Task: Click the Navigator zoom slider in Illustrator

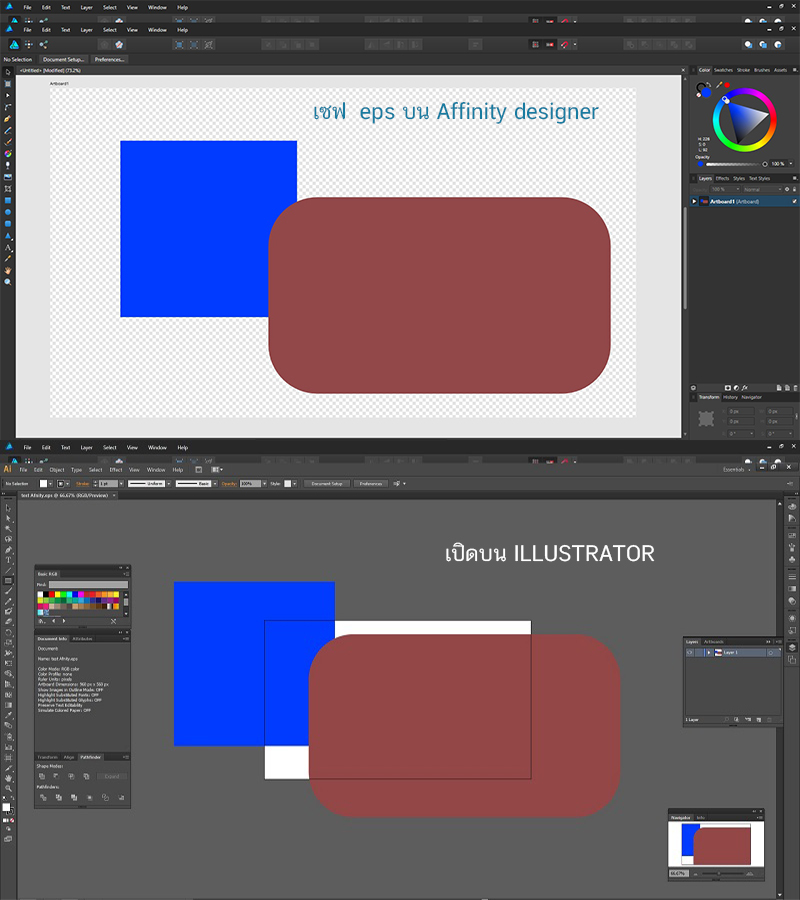Action: [x=722, y=874]
